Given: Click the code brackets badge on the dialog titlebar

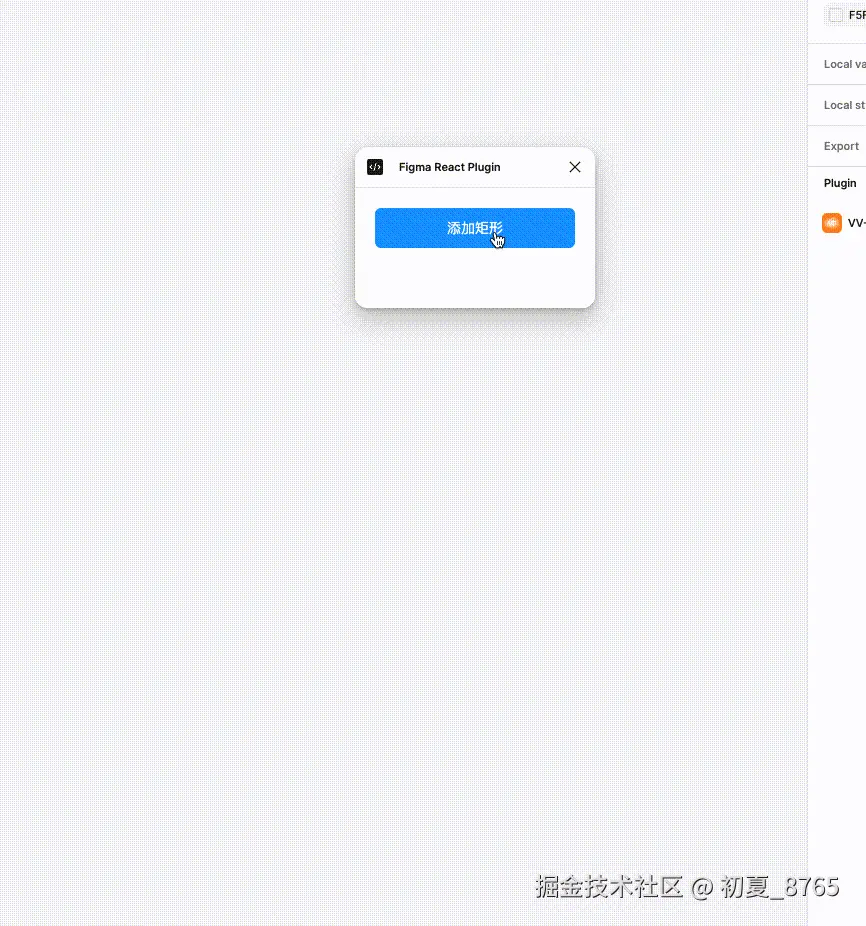Looking at the screenshot, I should click(x=375, y=167).
